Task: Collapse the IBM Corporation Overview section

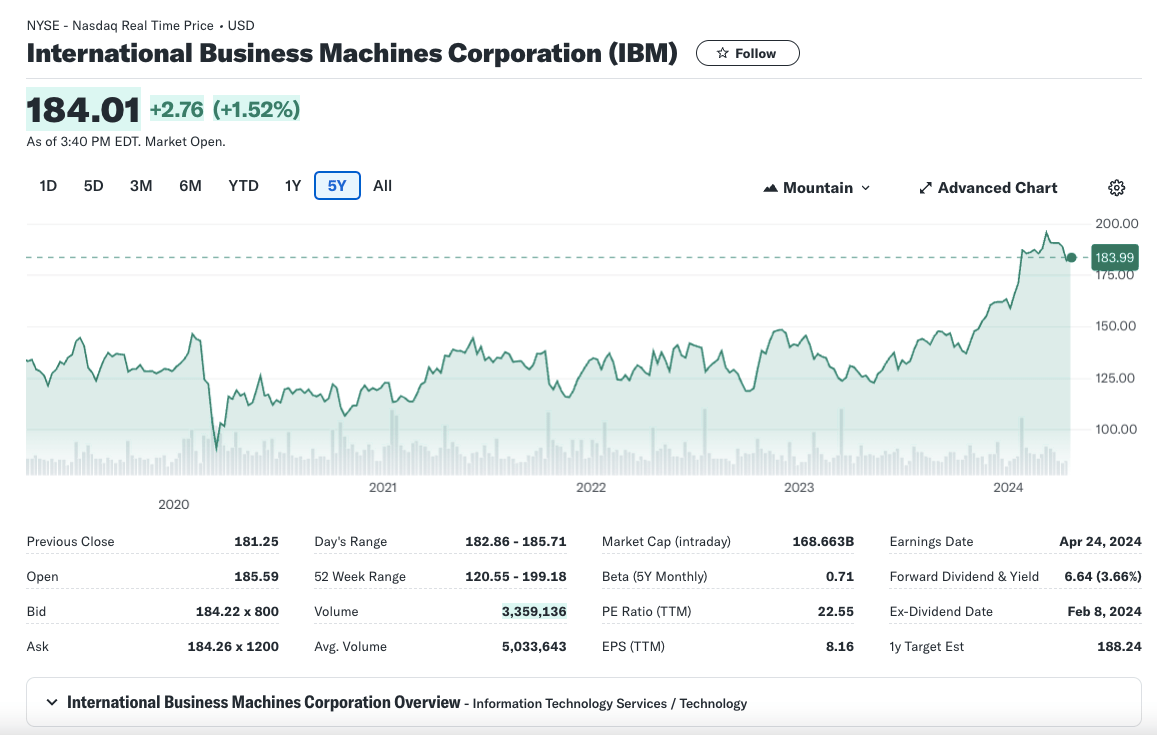Action: point(52,702)
